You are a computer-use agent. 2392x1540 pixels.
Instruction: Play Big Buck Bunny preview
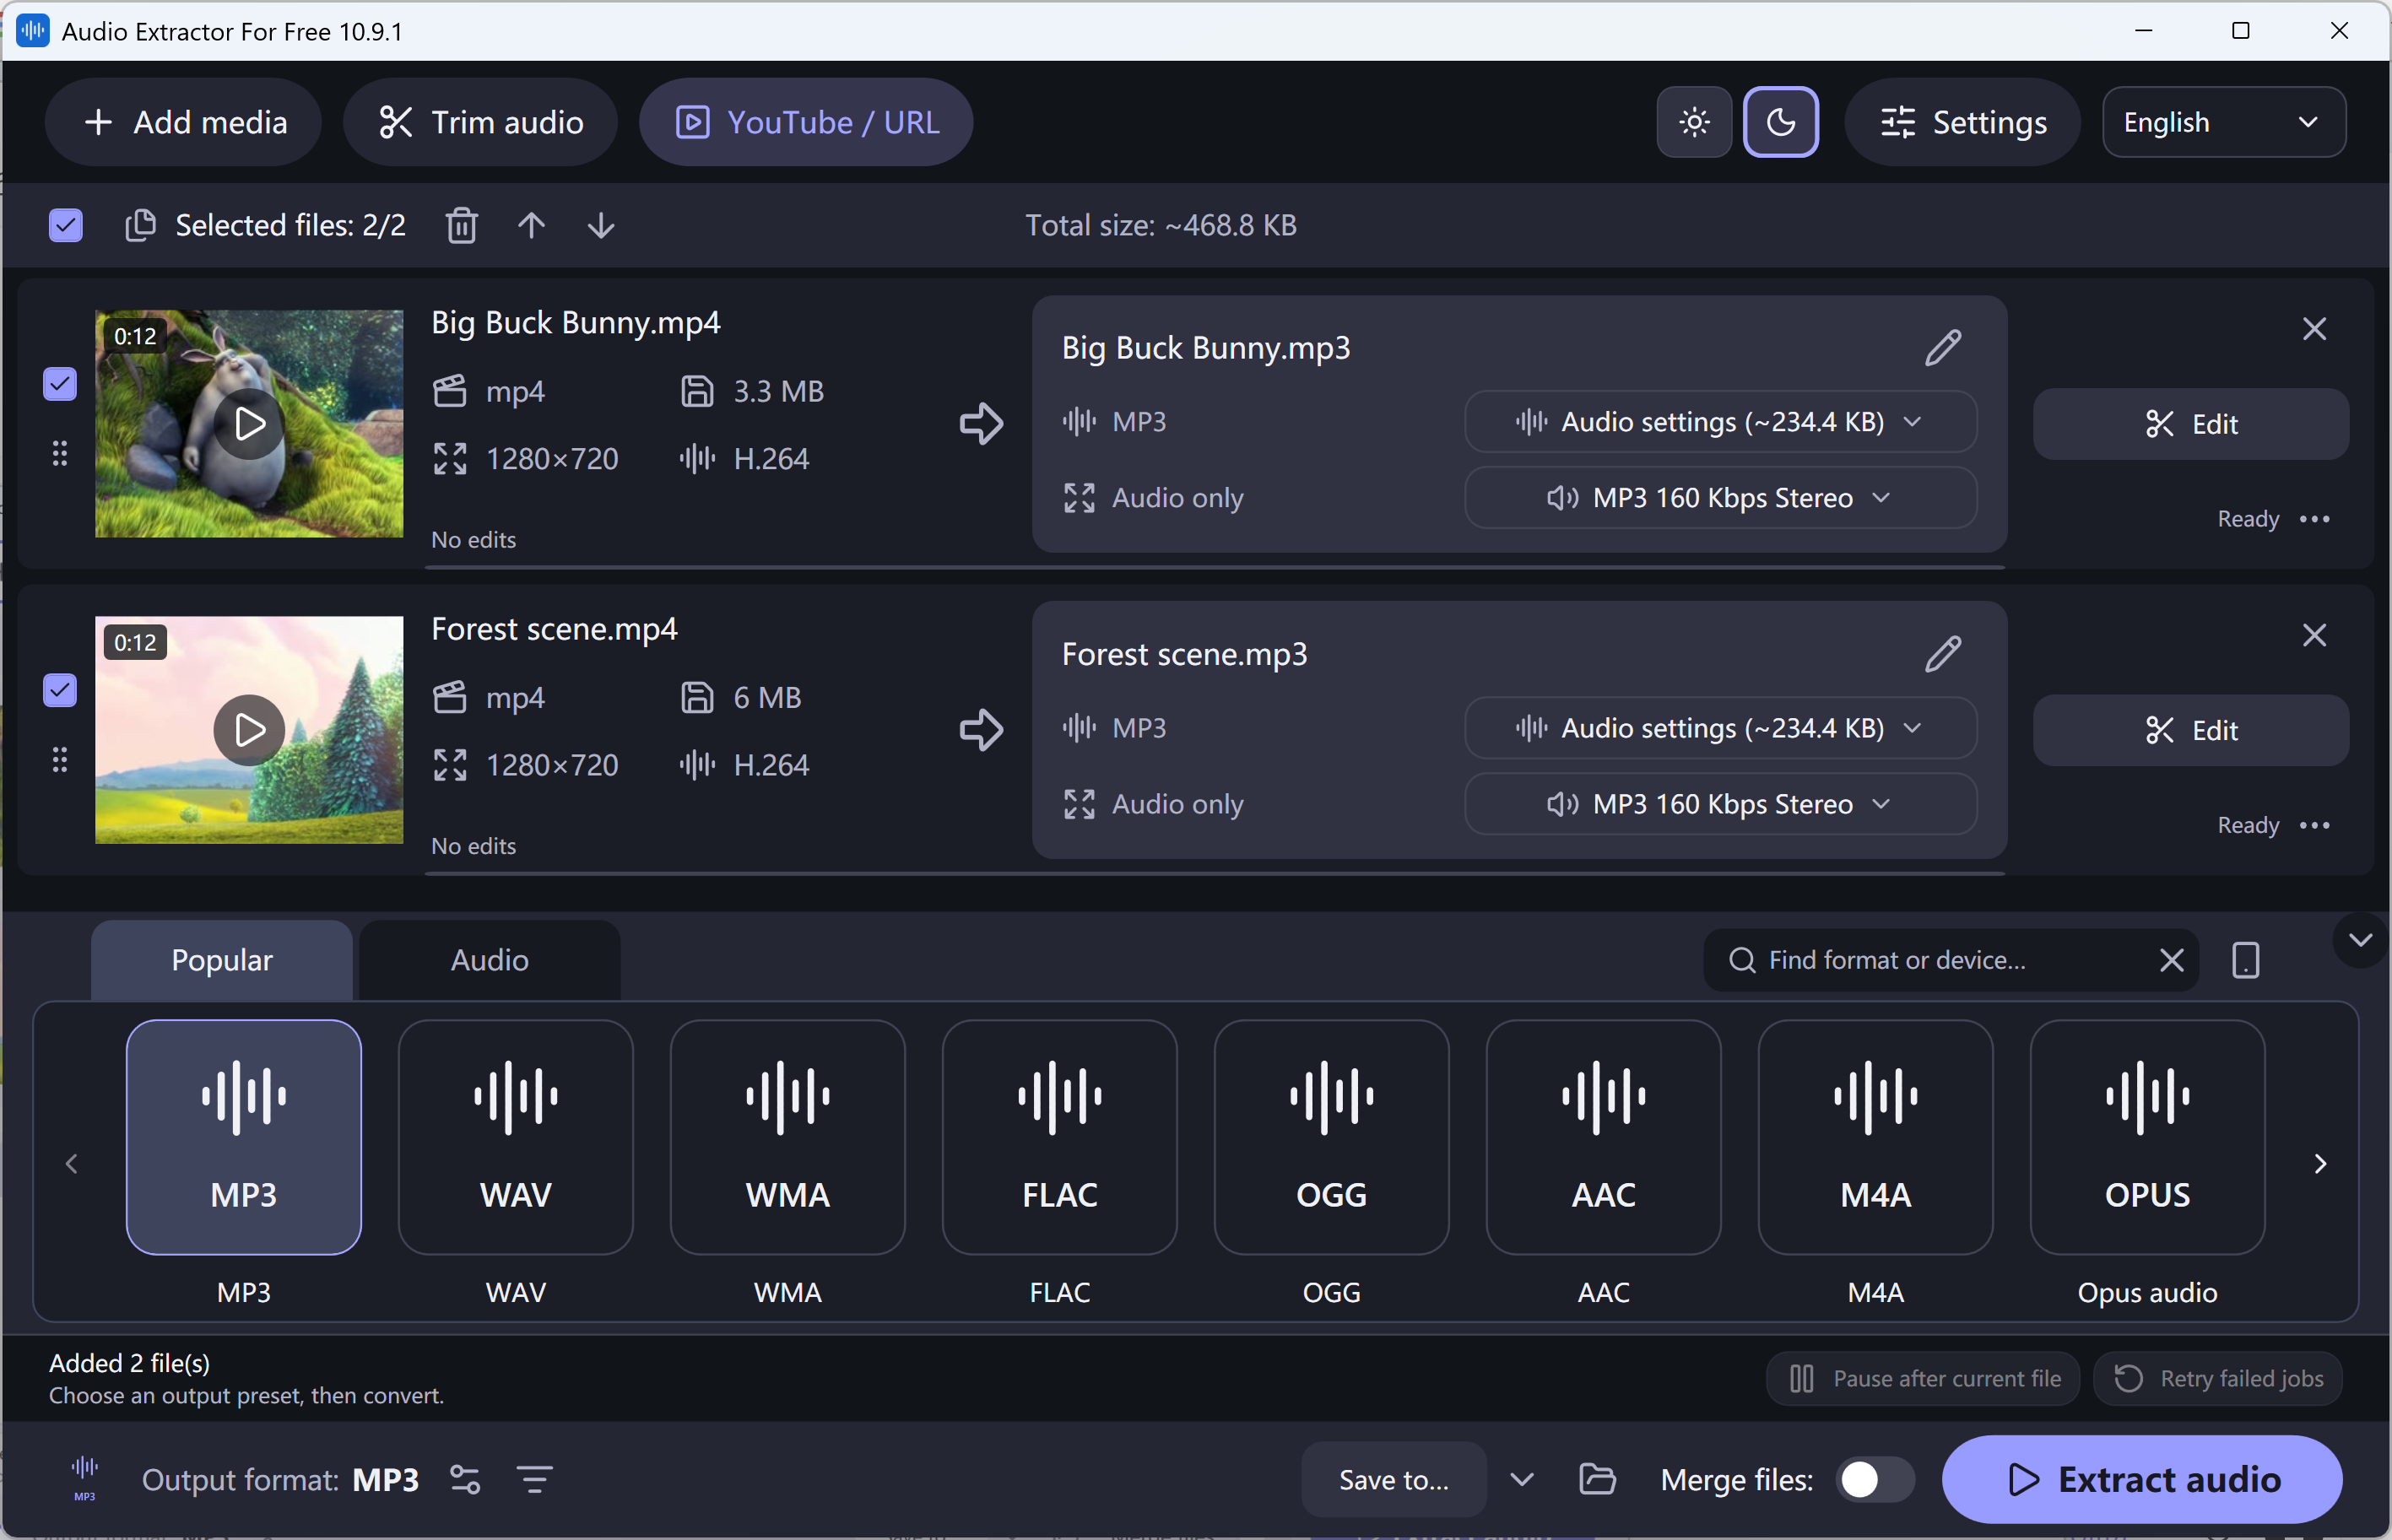click(x=249, y=424)
